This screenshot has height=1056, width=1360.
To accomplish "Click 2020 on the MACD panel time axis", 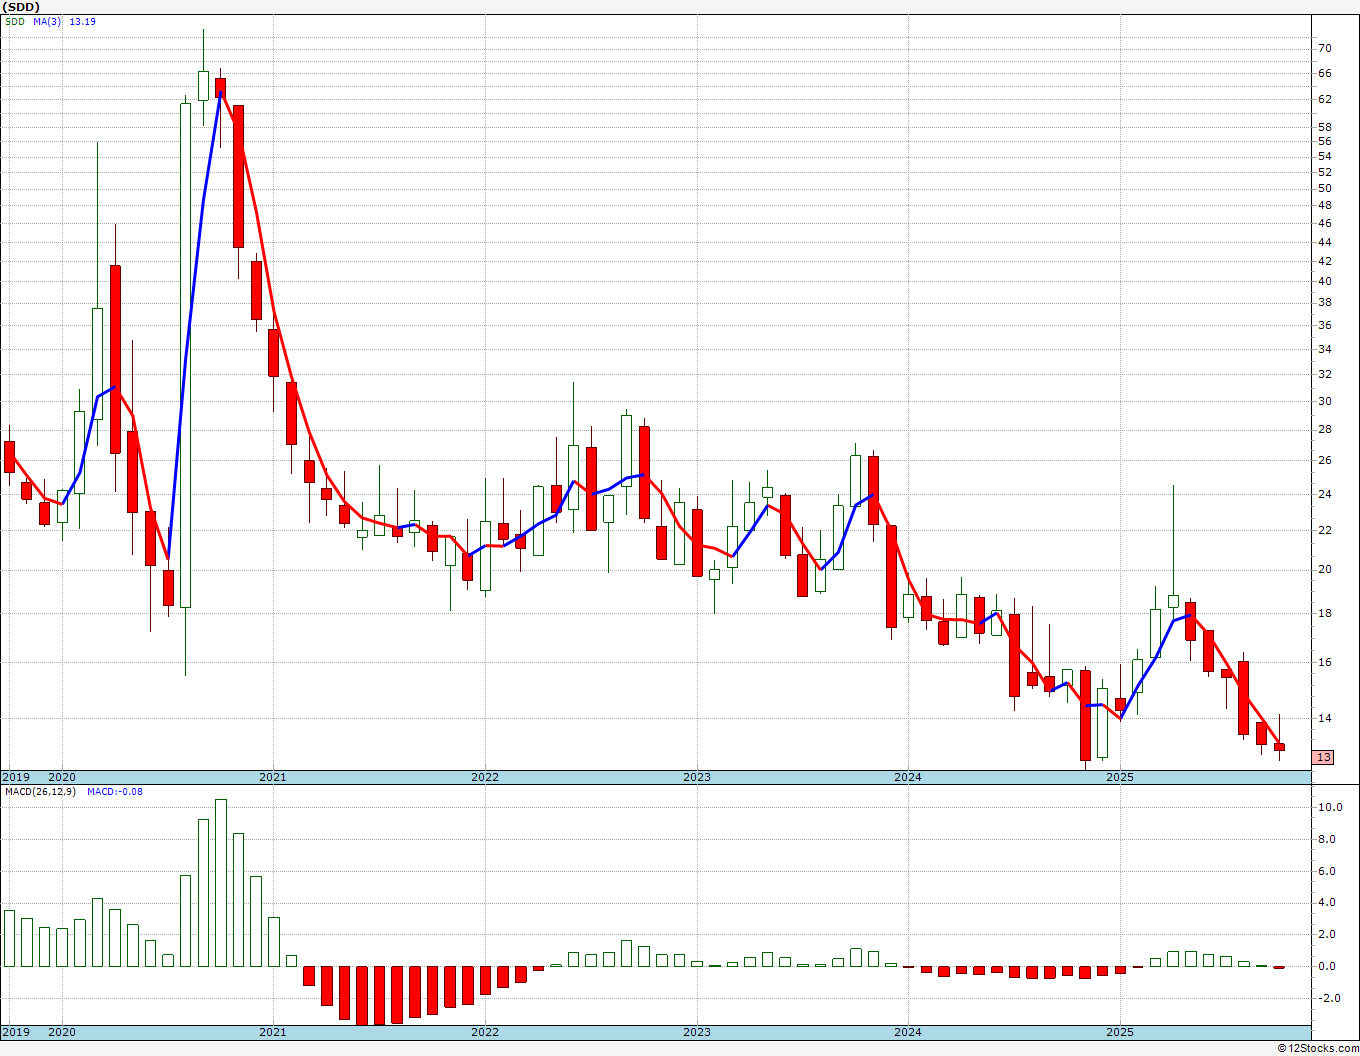I will click(62, 1032).
